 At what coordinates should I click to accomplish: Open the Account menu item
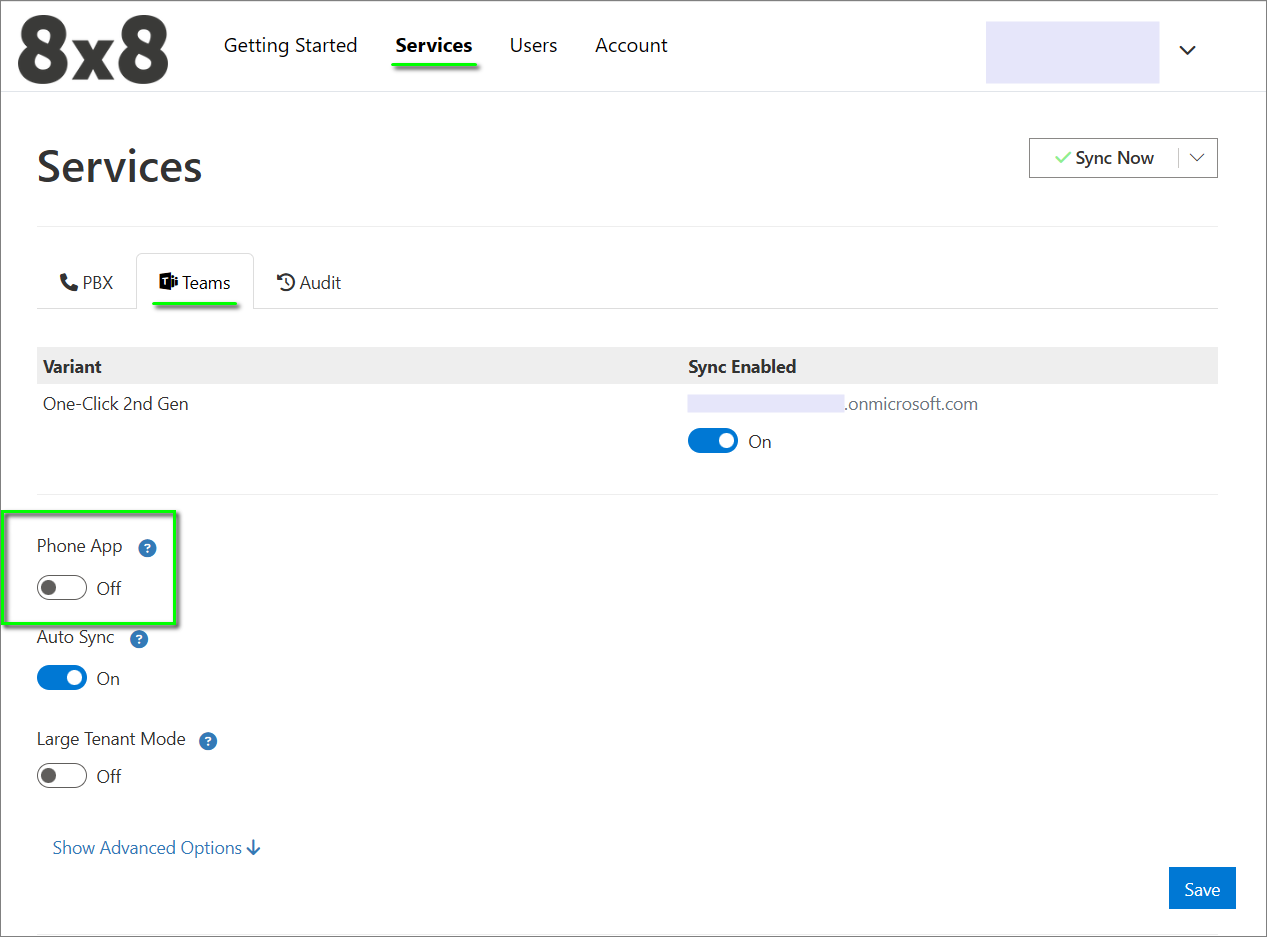point(631,46)
